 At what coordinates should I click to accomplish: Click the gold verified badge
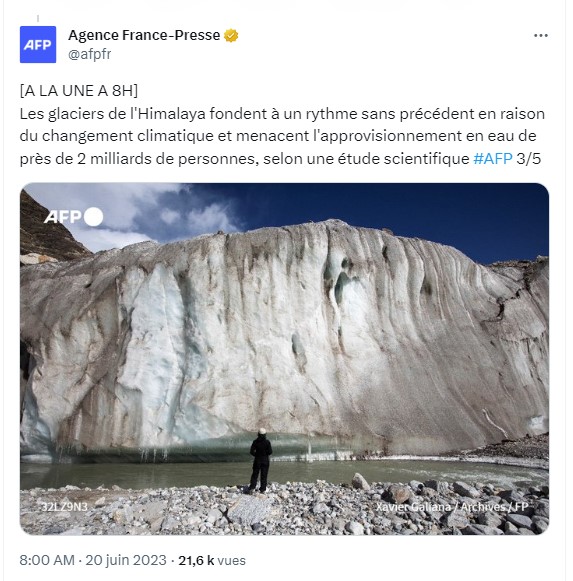coord(231,36)
